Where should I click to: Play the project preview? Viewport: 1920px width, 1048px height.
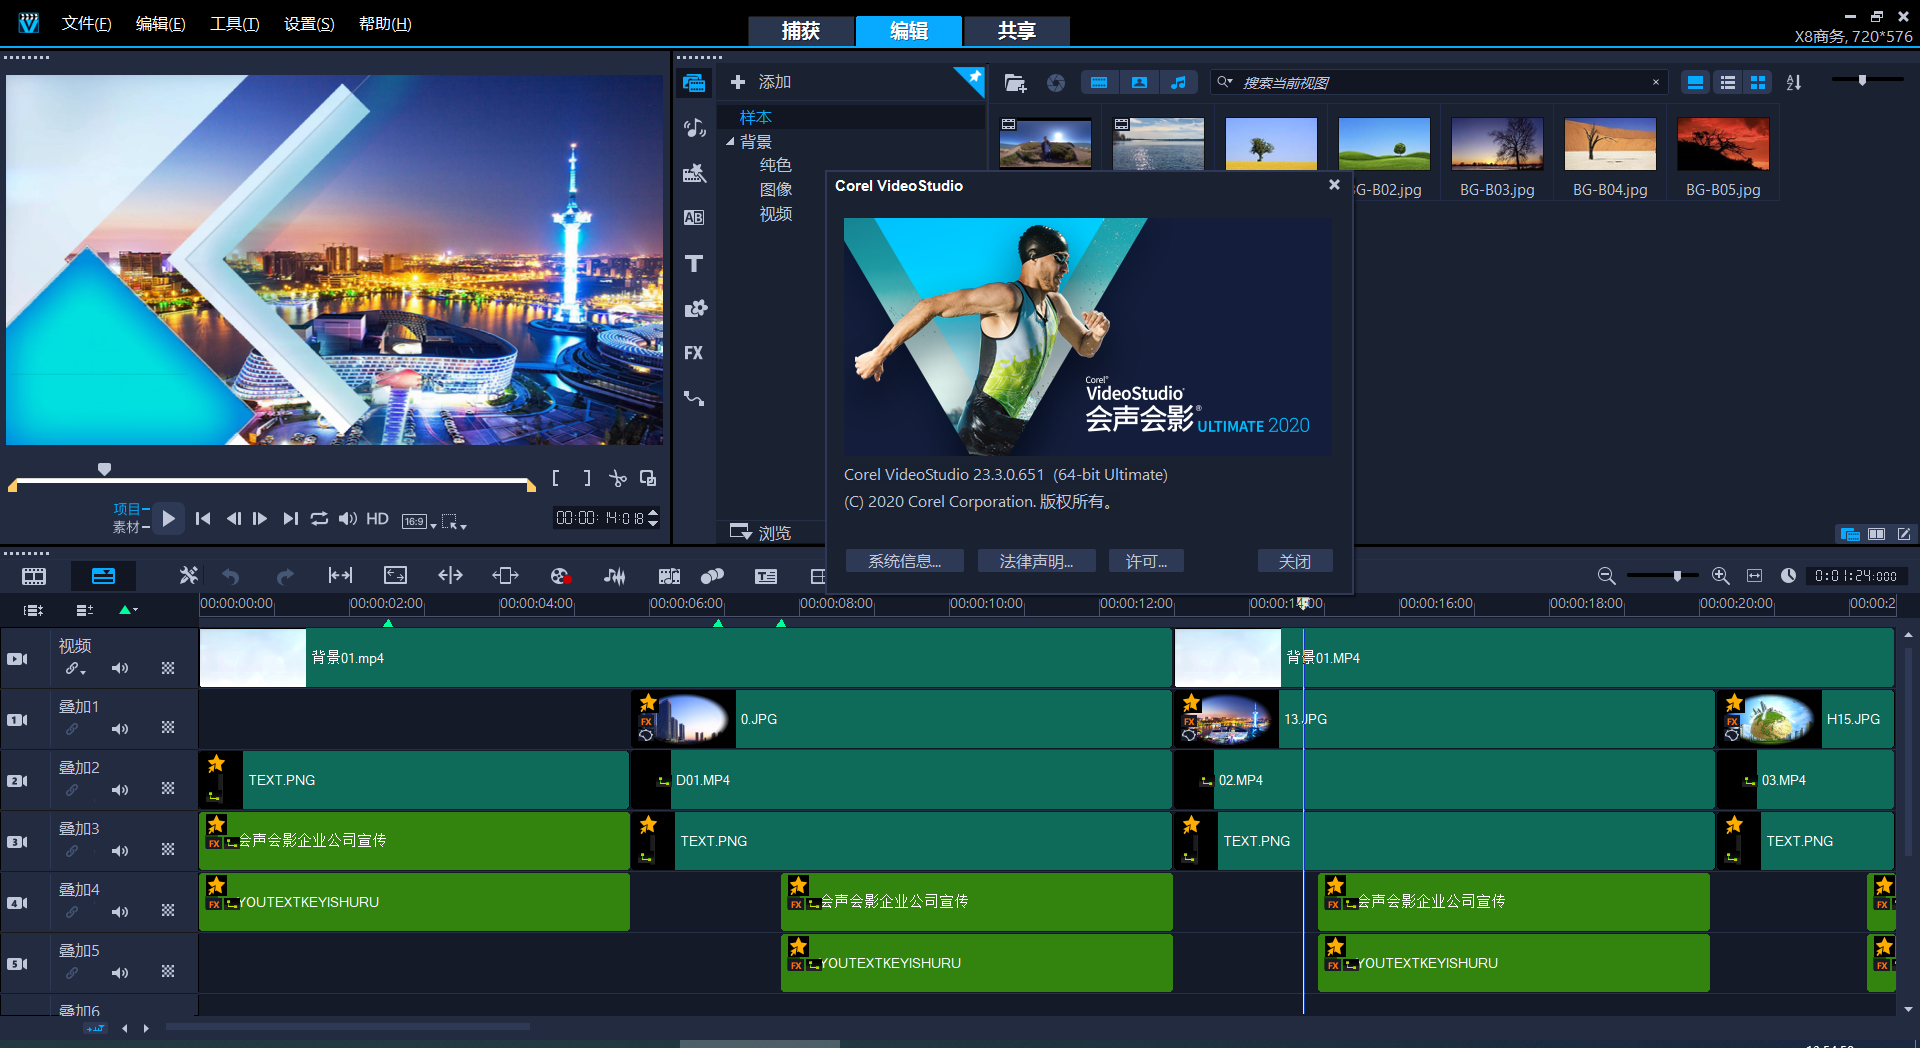(168, 518)
